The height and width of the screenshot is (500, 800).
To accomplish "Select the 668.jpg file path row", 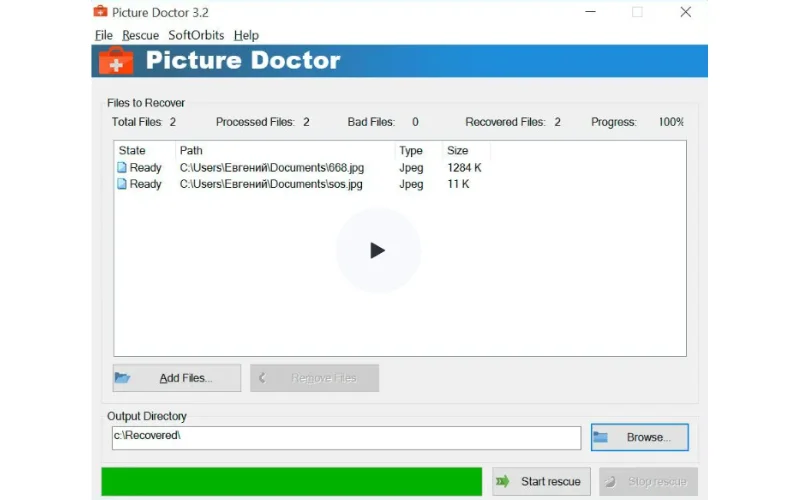I will coord(272,167).
